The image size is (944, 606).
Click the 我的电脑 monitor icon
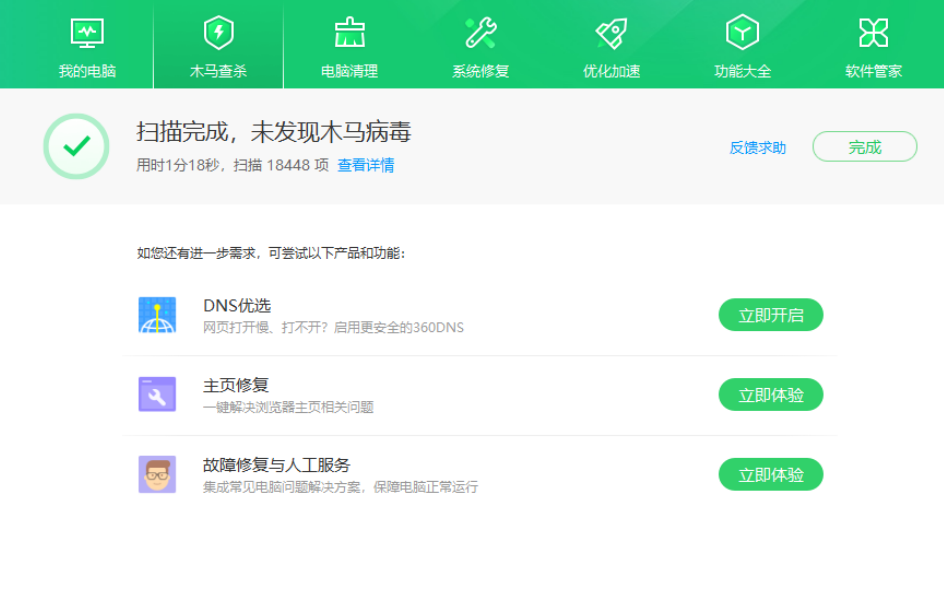87,33
